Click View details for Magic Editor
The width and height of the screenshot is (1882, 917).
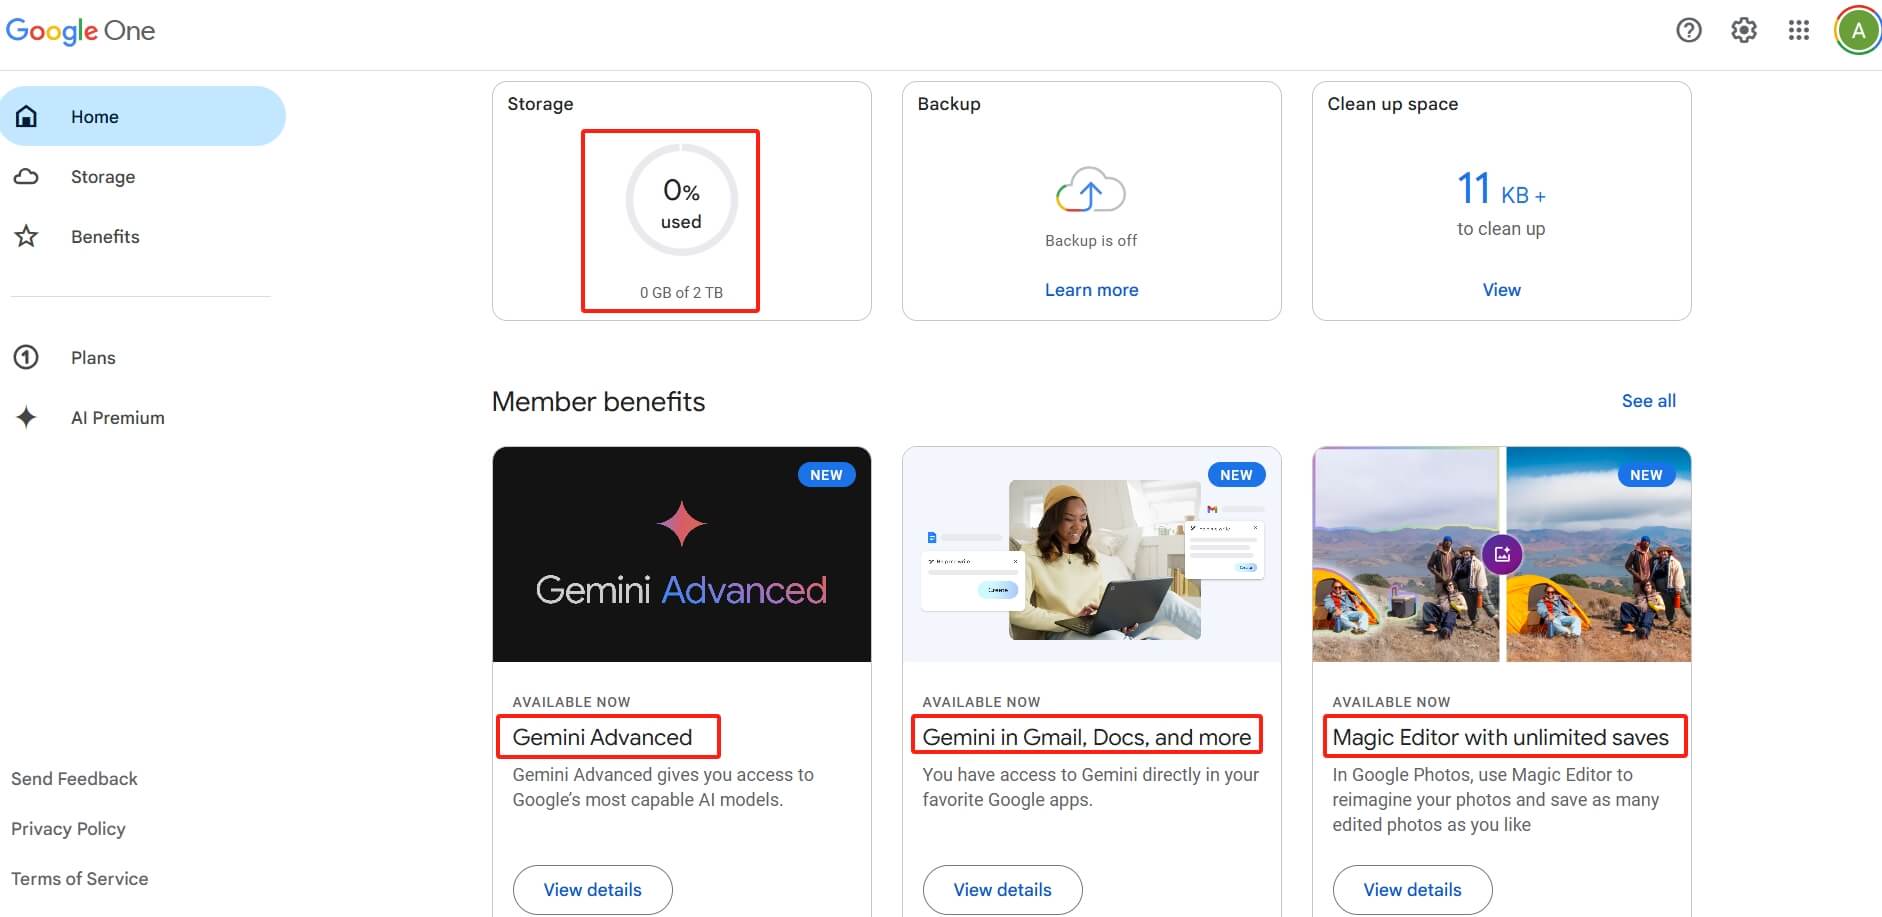pyautogui.click(x=1413, y=890)
